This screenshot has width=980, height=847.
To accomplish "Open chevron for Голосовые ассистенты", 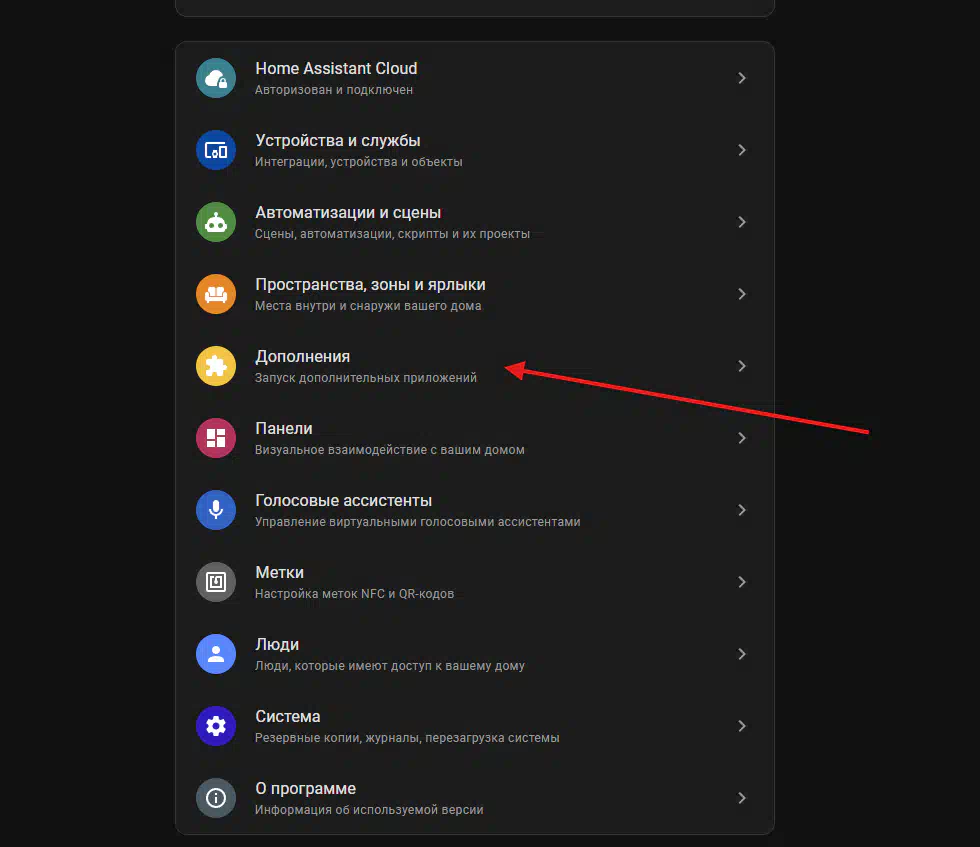I will point(742,510).
